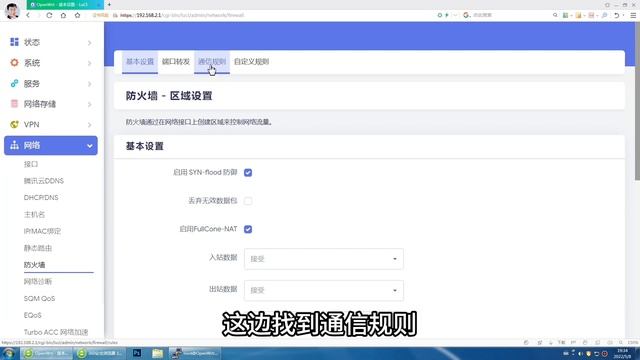Click the 服务 icon in sidebar

14,83
